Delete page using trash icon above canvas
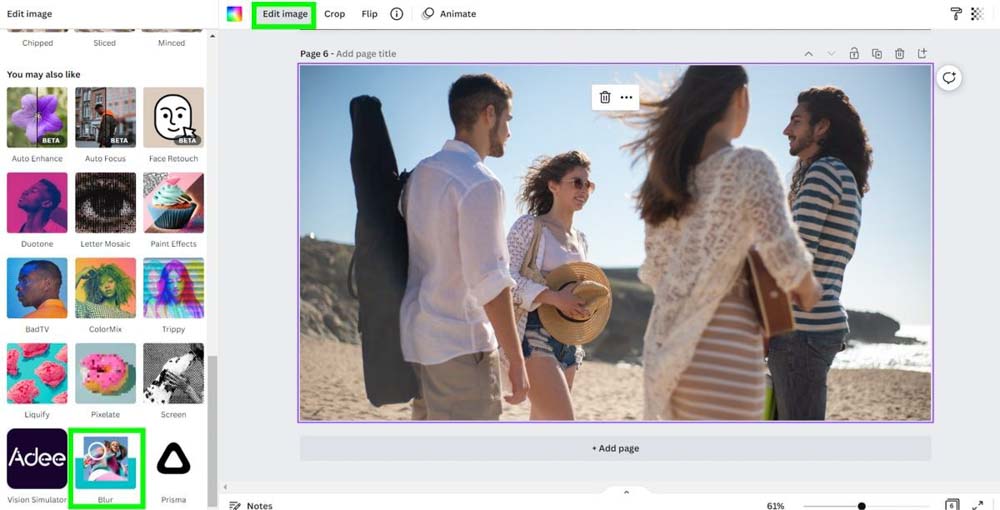 [x=899, y=54]
